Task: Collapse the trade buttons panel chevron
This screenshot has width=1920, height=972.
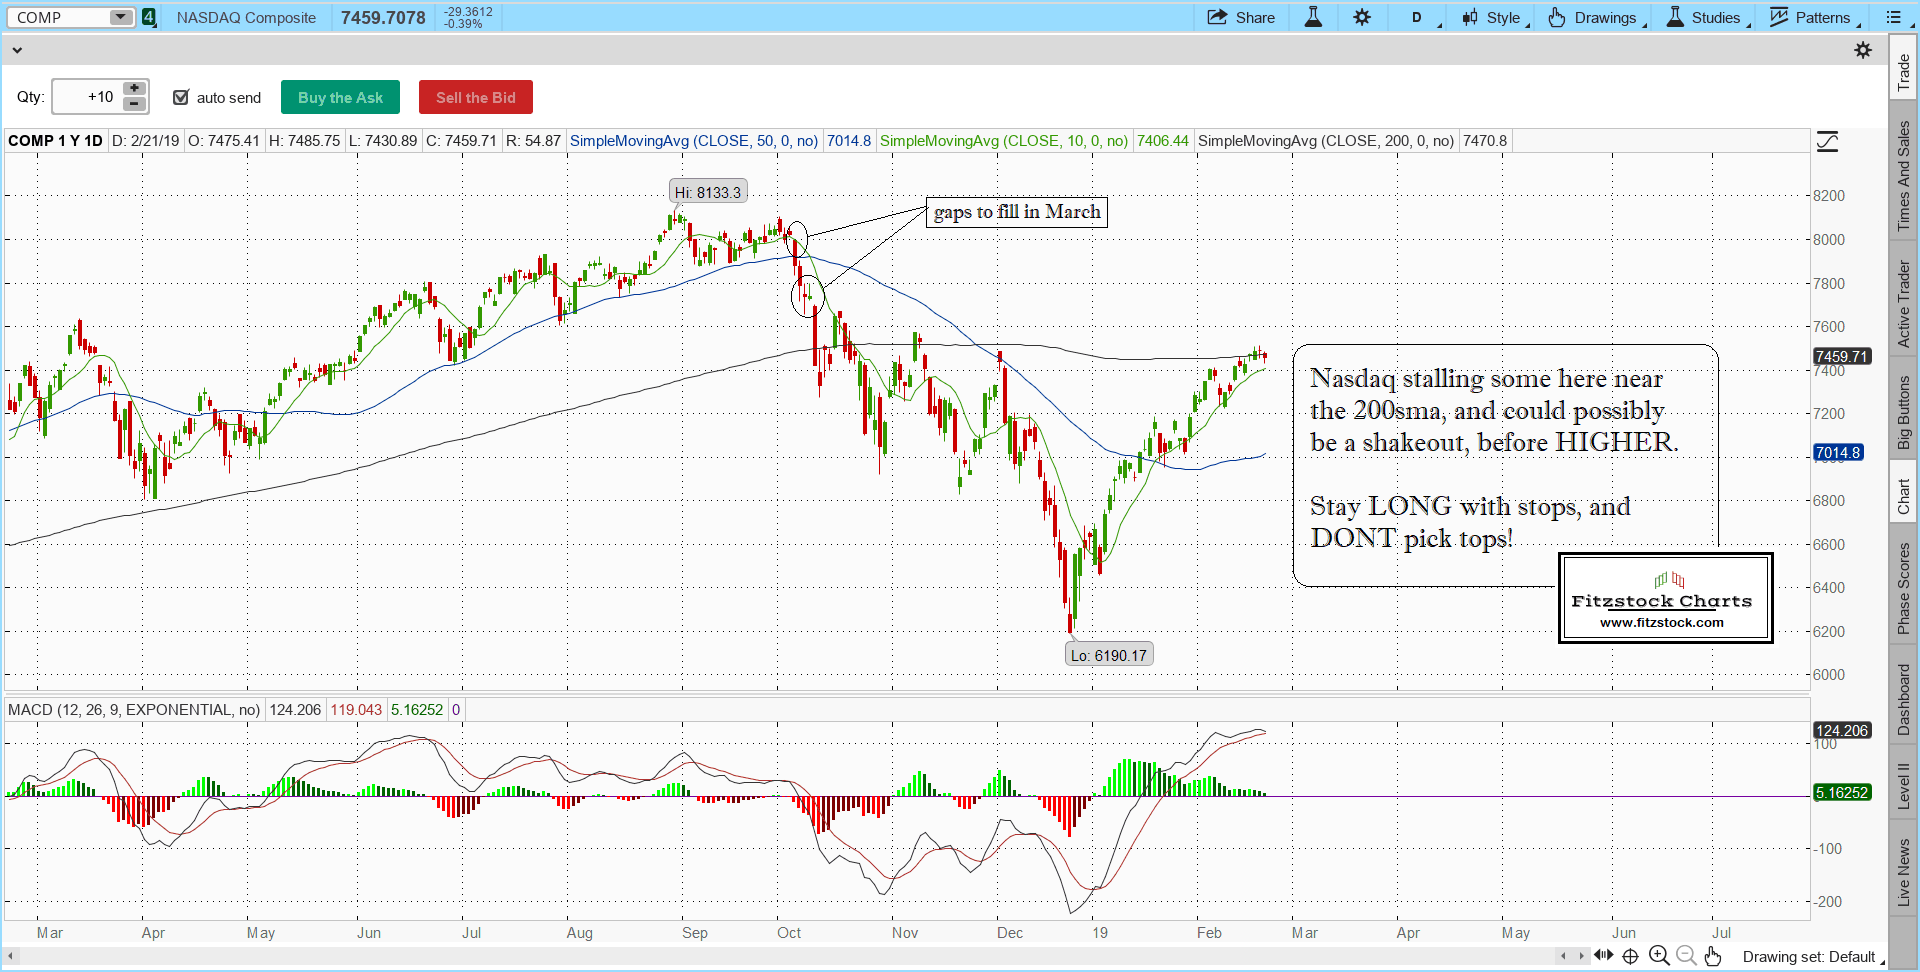Action: (16, 50)
